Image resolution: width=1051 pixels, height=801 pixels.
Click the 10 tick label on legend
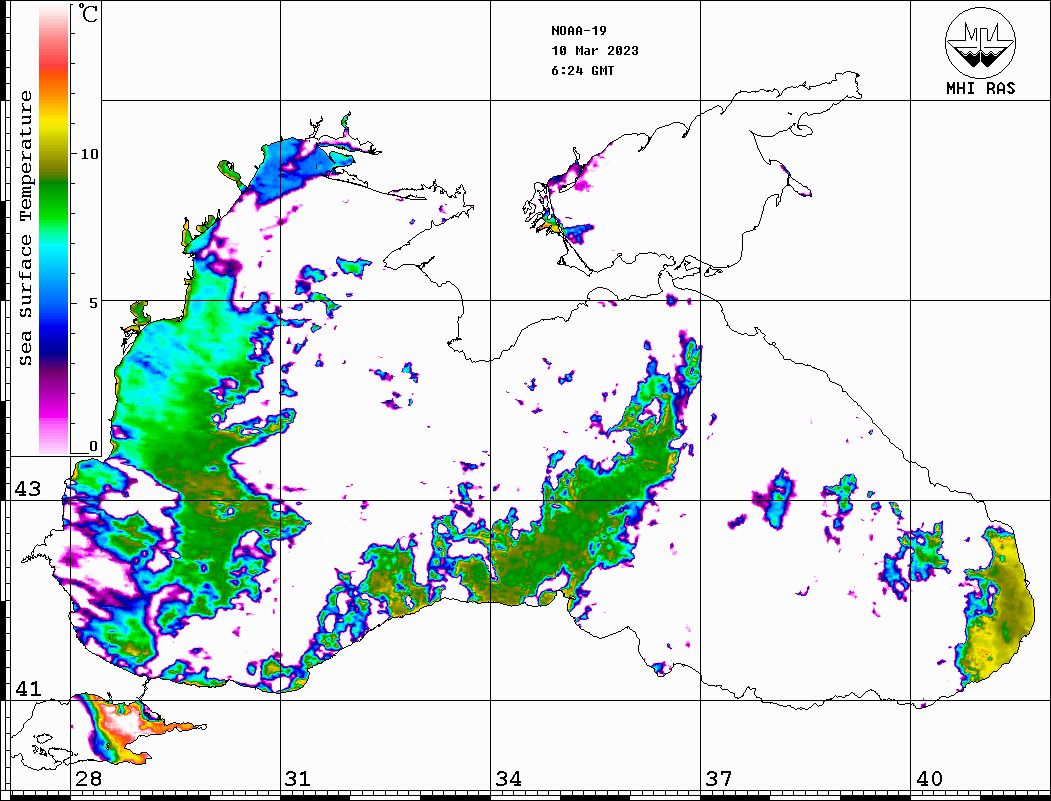pyautogui.click(x=89, y=154)
